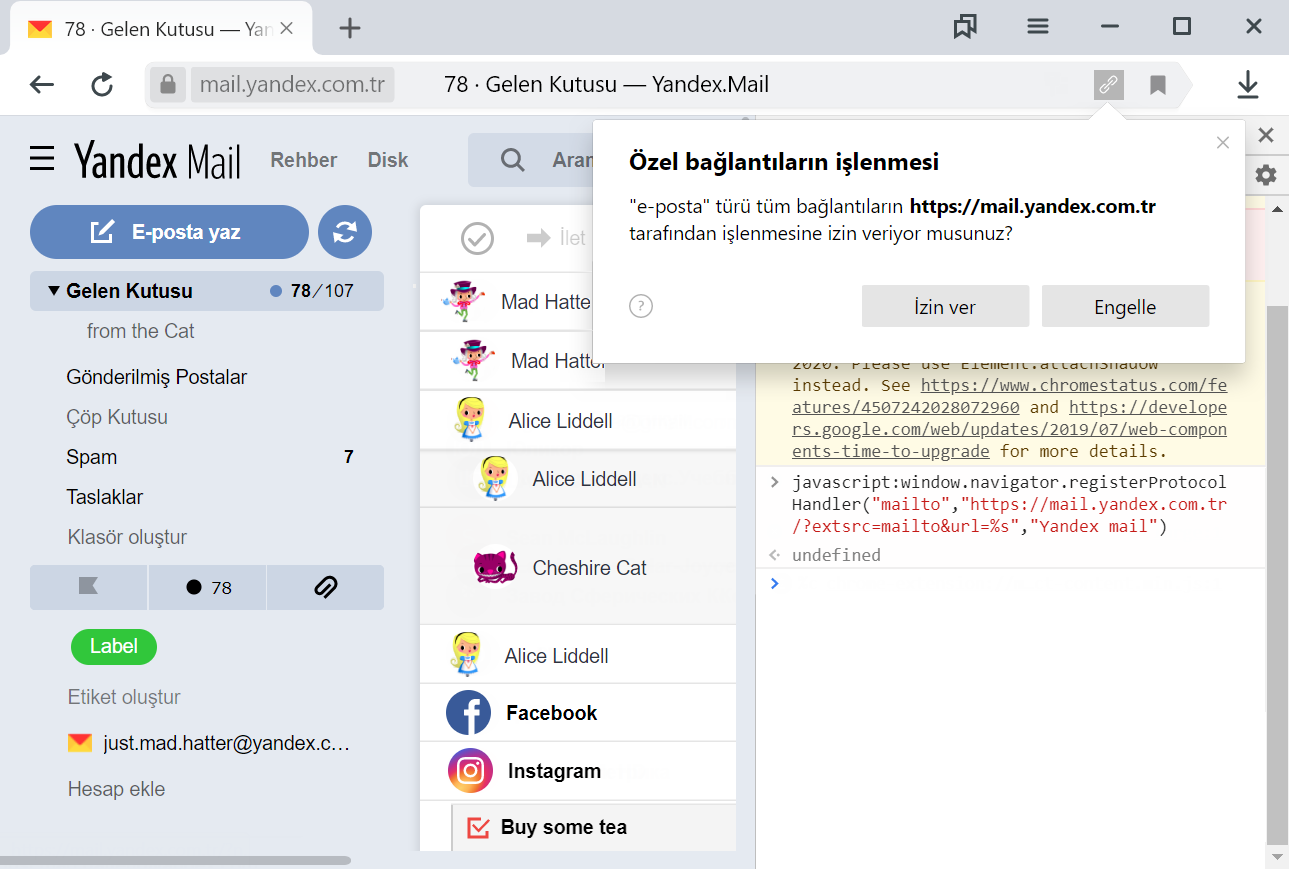Select all messages with the checkmark circle
Screen dimensions: 1289x869
pyautogui.click(x=477, y=238)
